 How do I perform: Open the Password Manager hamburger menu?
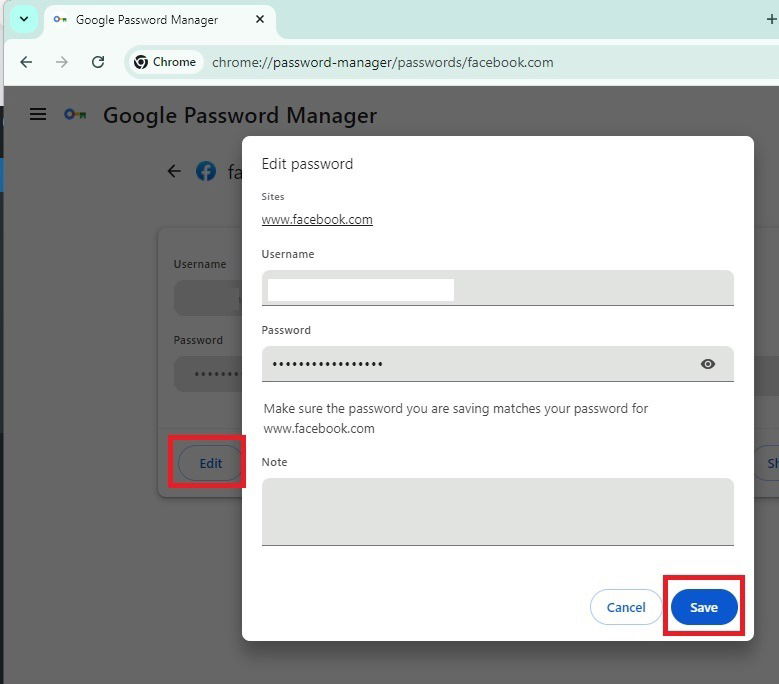[38, 114]
